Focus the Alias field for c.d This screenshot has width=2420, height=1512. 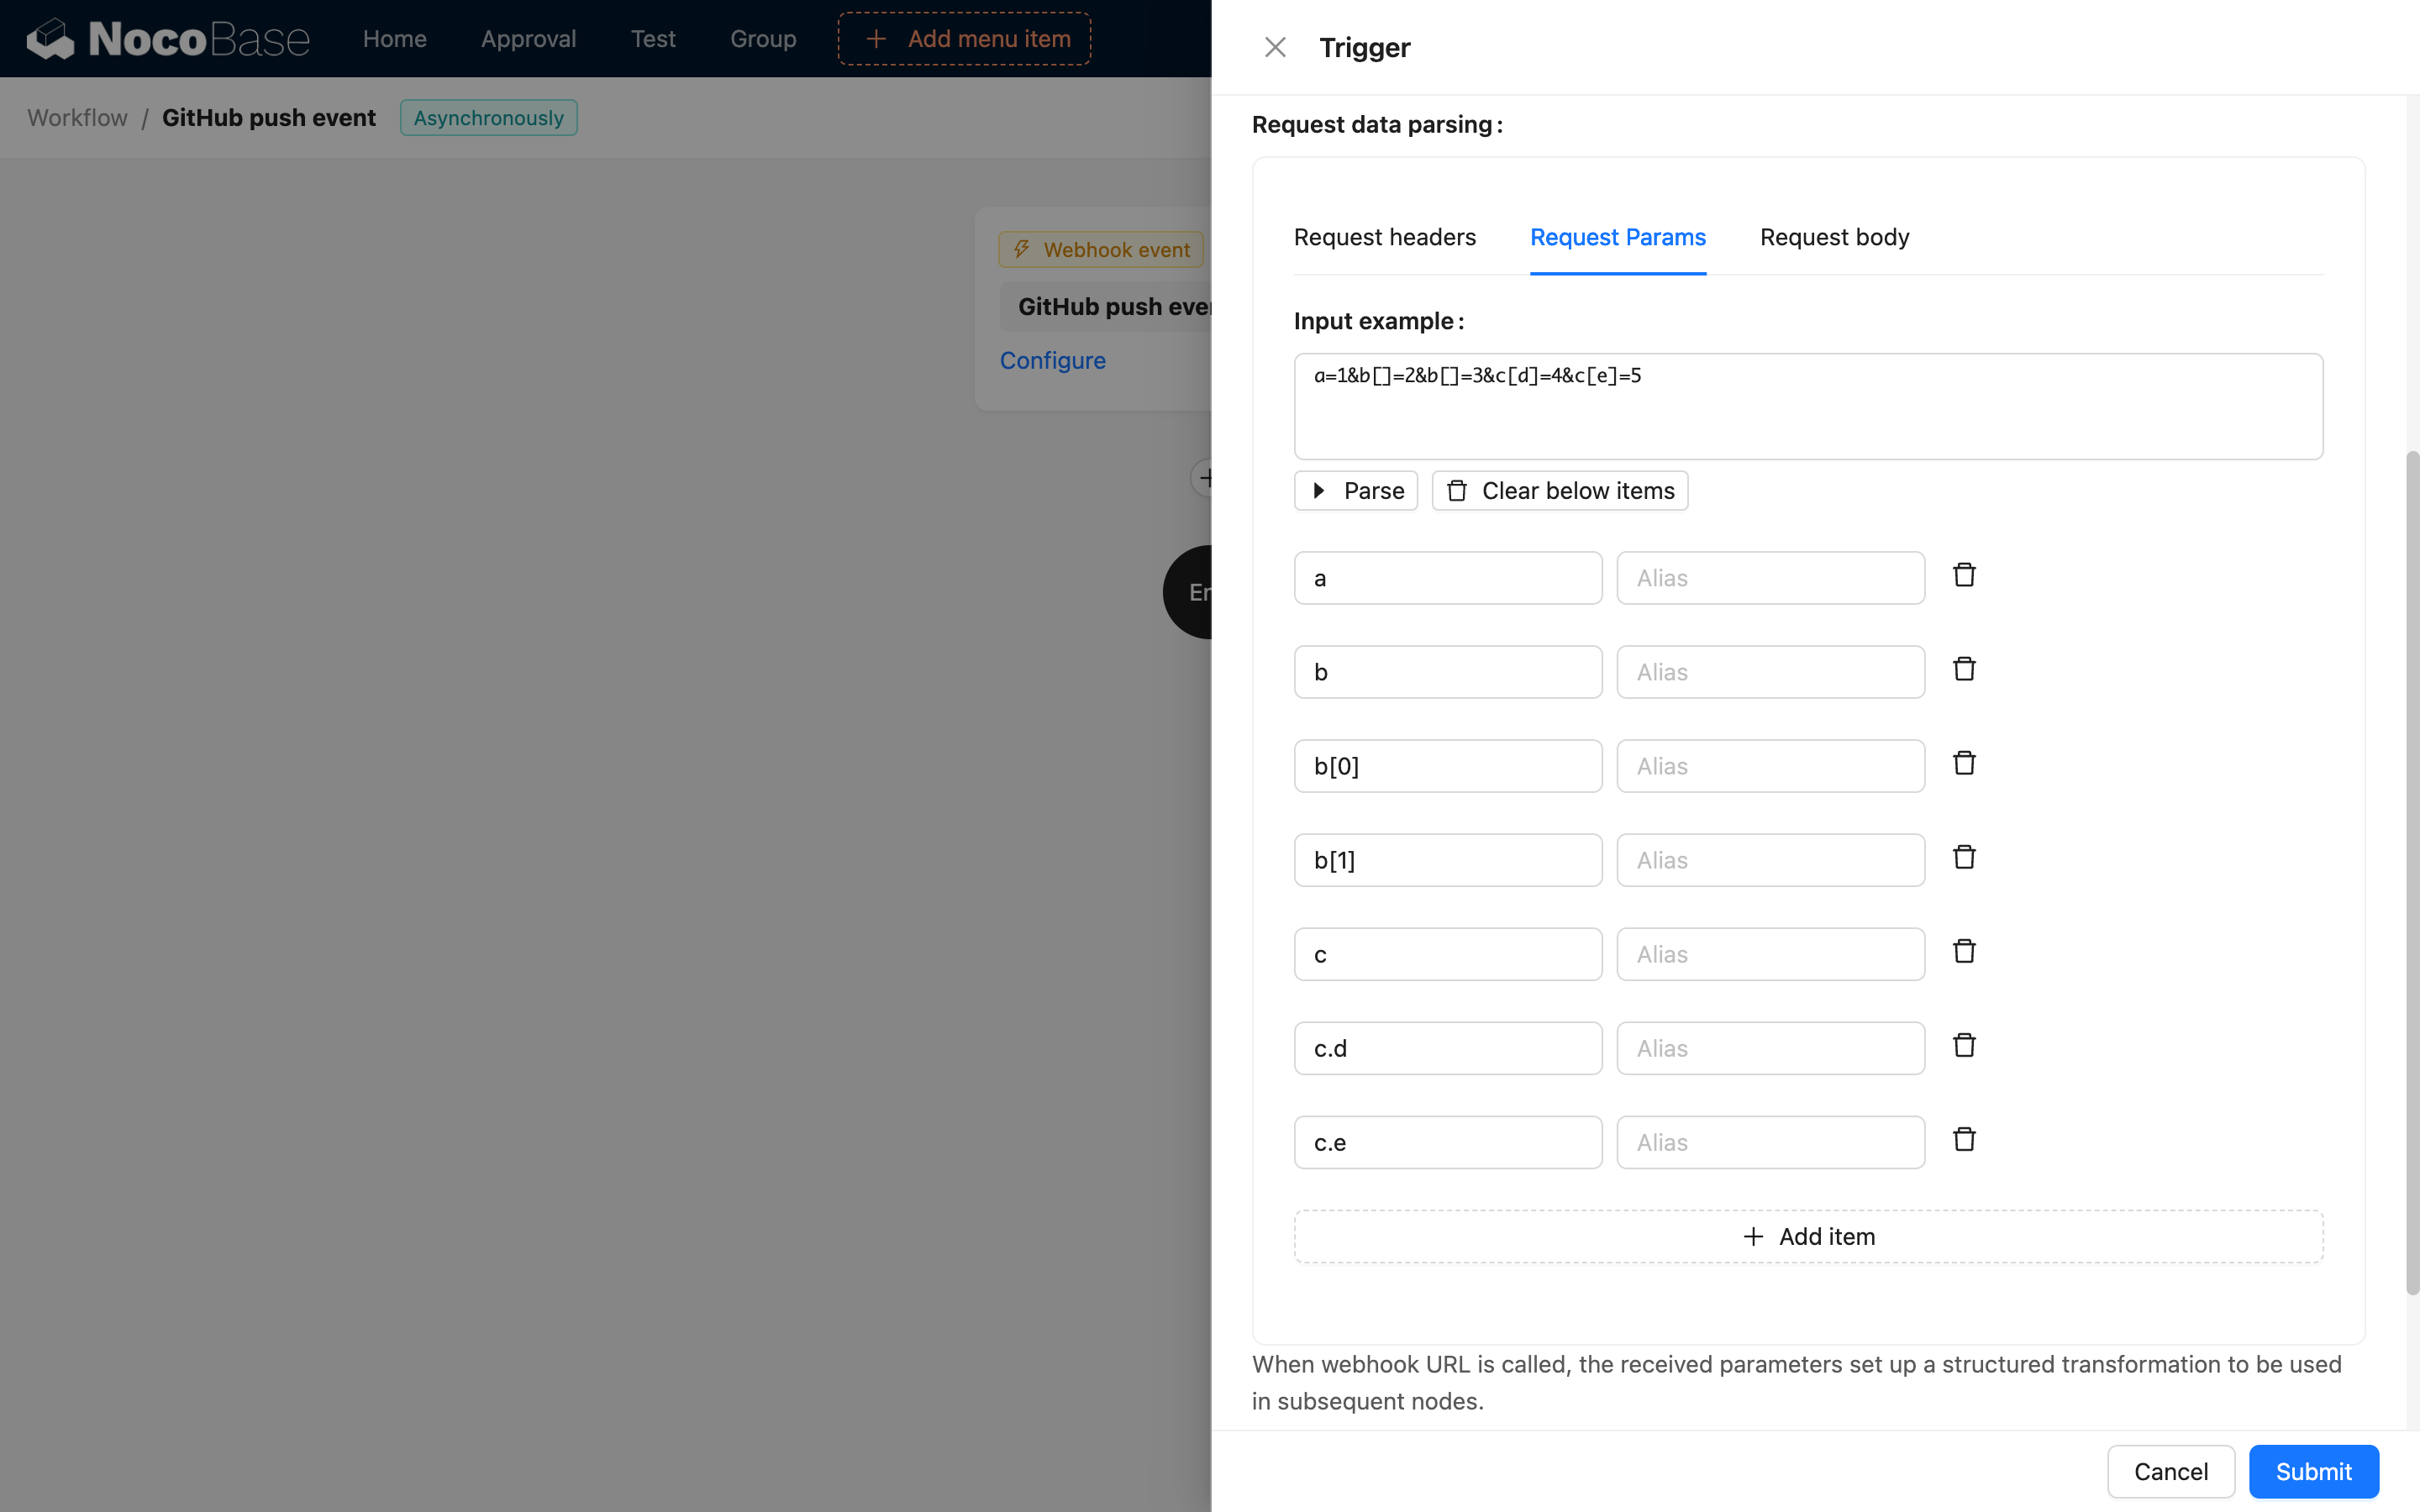click(x=1769, y=1048)
